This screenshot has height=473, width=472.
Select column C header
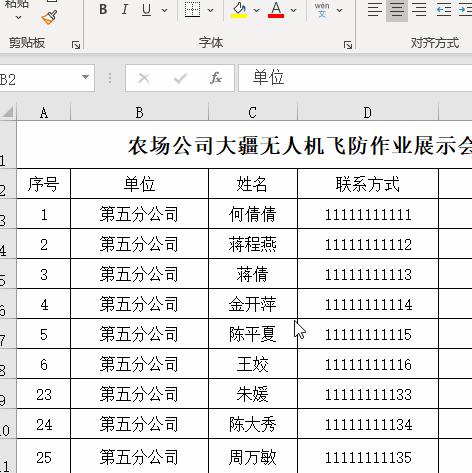[253, 112]
